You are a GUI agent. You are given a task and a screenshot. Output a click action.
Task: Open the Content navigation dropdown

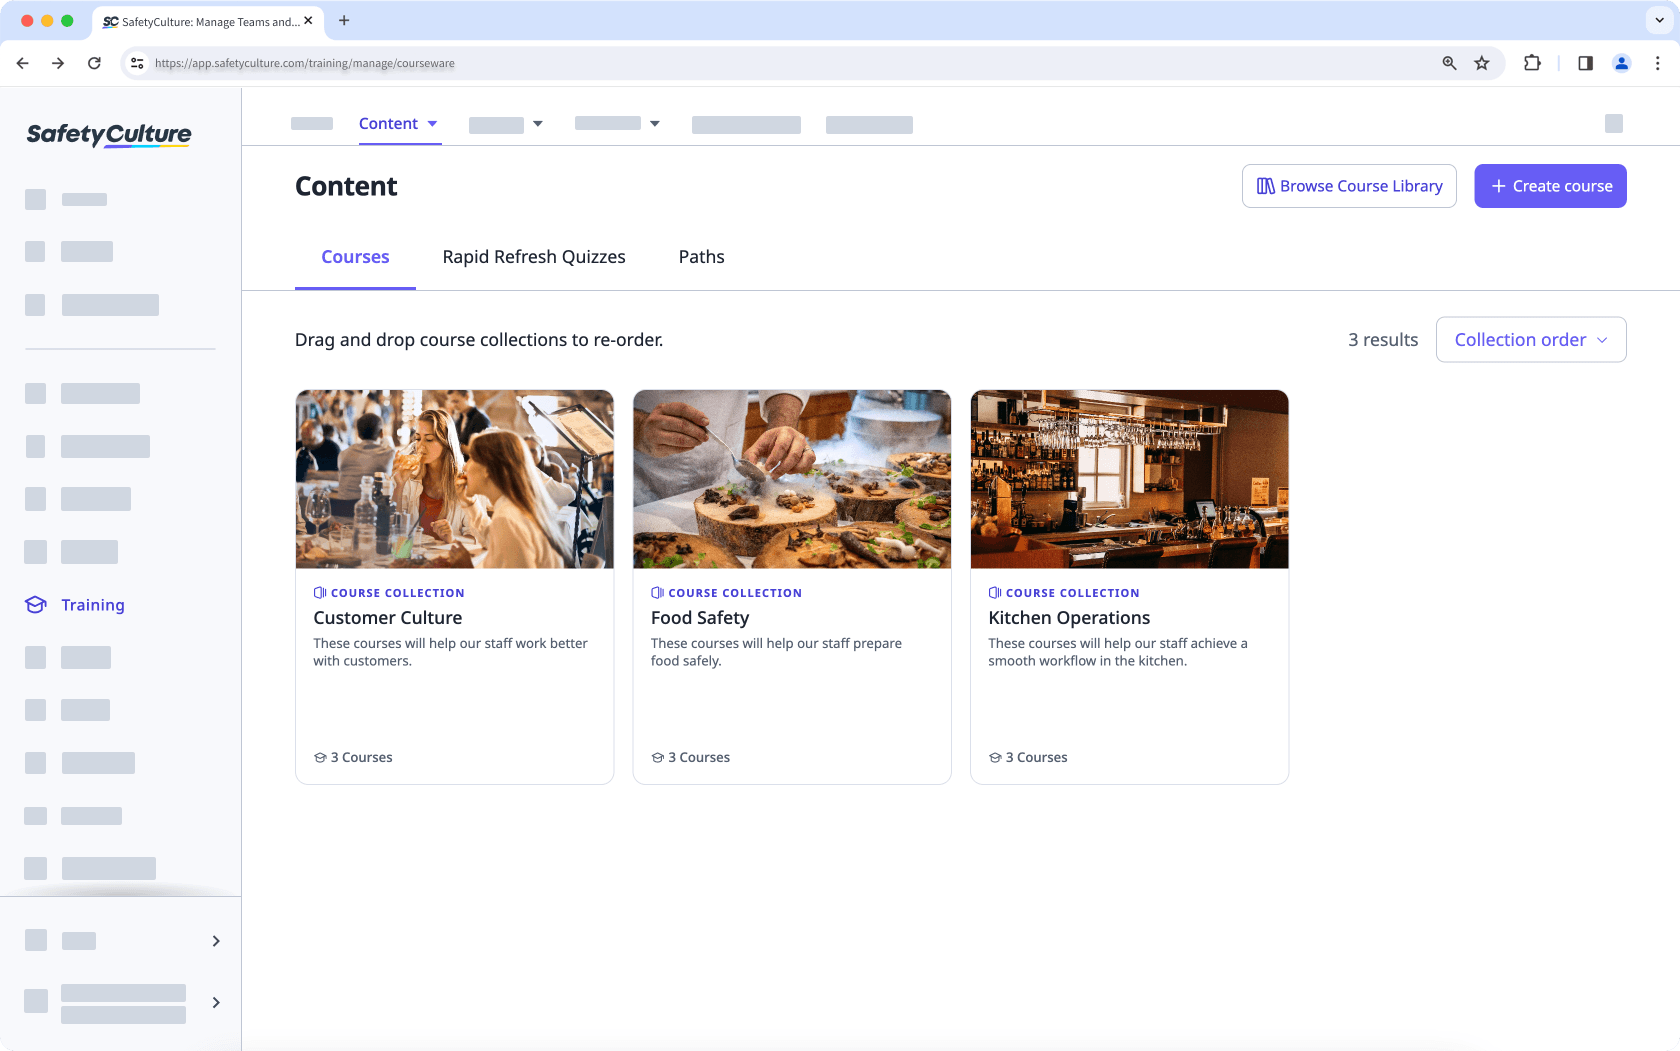(x=399, y=123)
